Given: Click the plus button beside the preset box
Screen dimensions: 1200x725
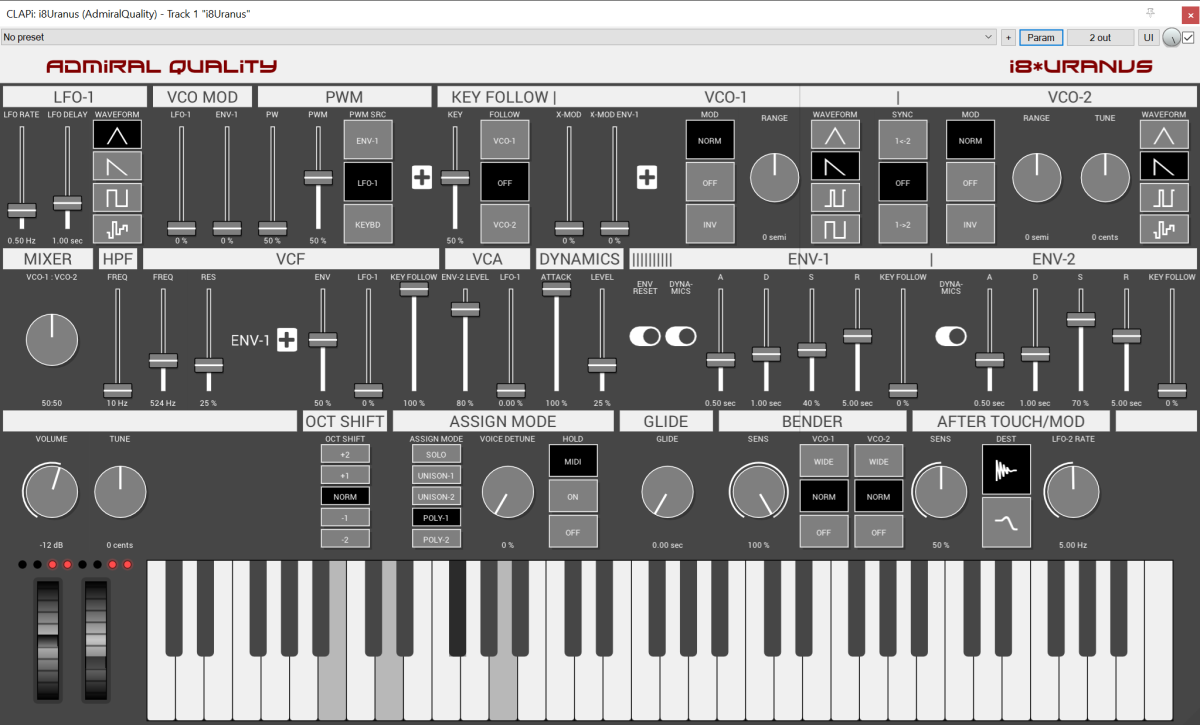Looking at the screenshot, I should [1008, 37].
